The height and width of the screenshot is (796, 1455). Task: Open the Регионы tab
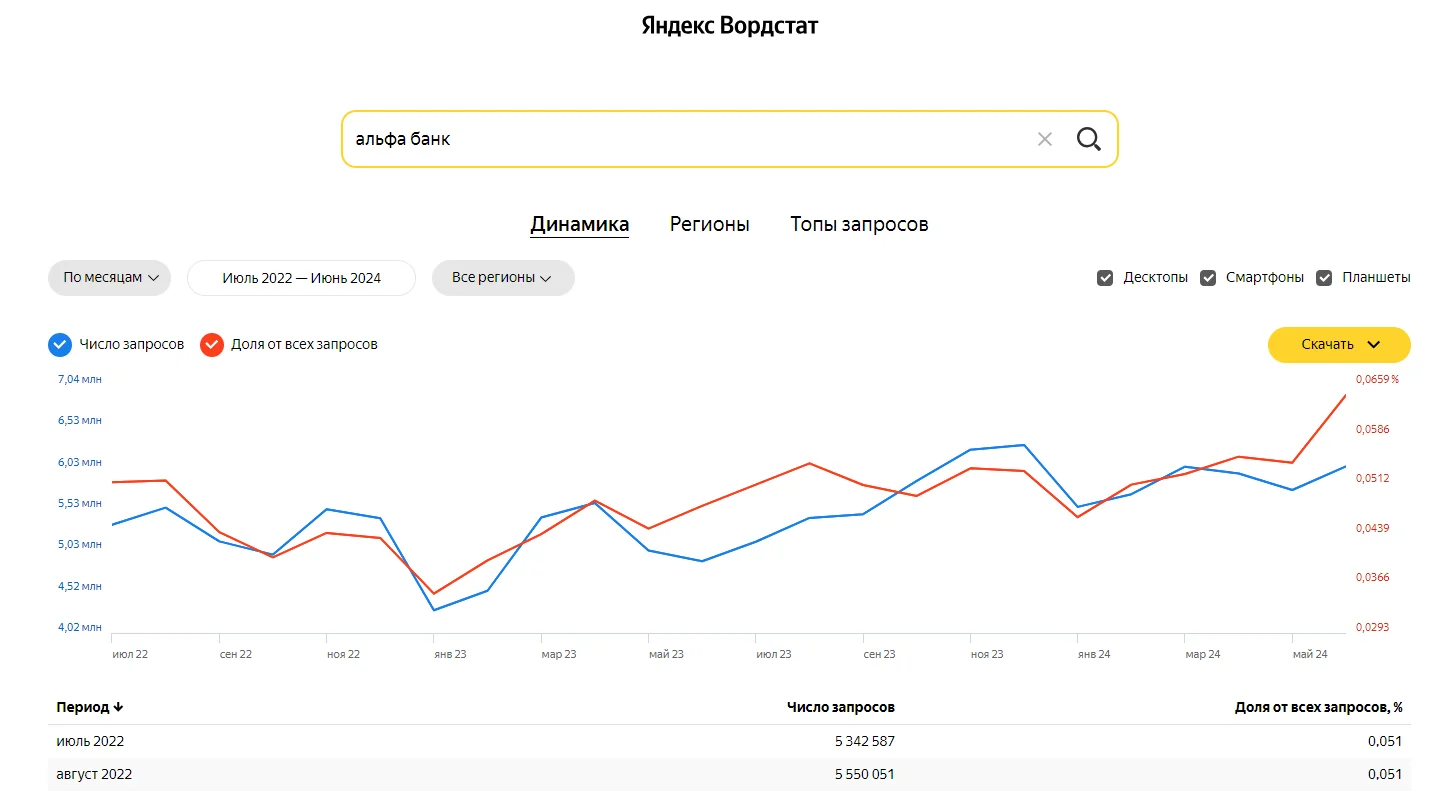[709, 224]
